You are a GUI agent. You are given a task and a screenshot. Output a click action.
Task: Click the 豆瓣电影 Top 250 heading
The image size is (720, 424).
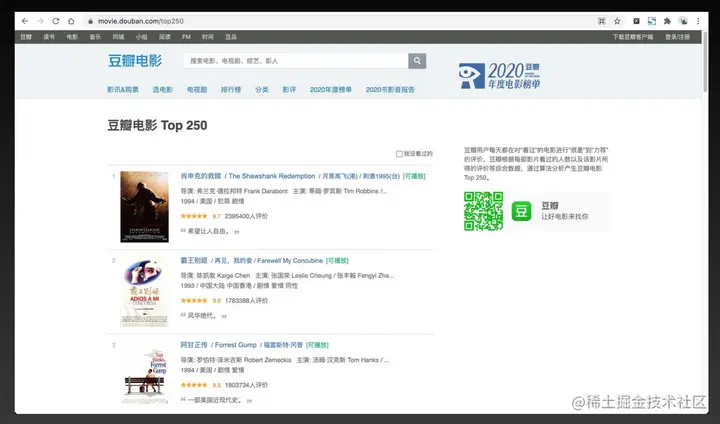click(x=158, y=125)
